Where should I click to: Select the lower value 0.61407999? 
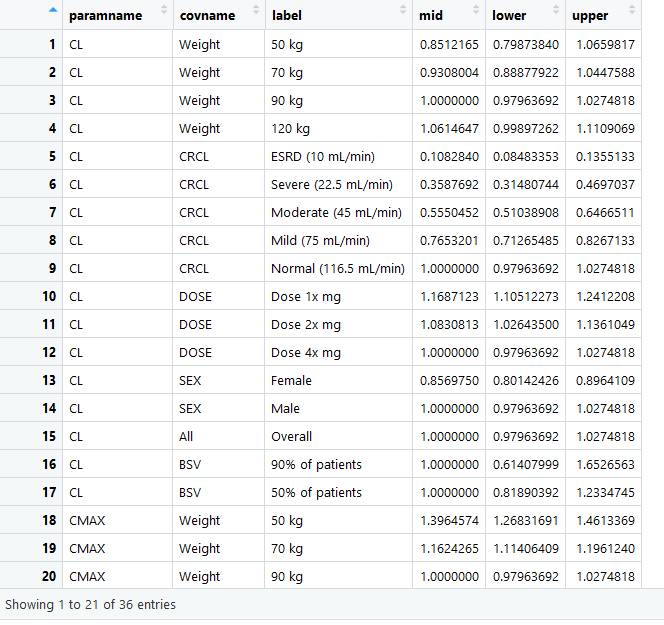[525, 465]
